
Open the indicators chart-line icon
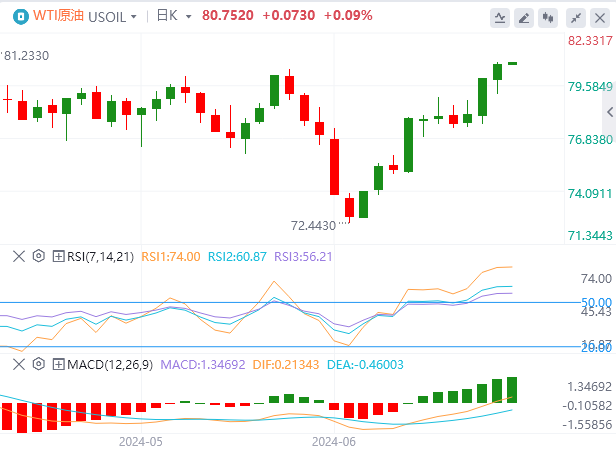[x=500, y=18]
